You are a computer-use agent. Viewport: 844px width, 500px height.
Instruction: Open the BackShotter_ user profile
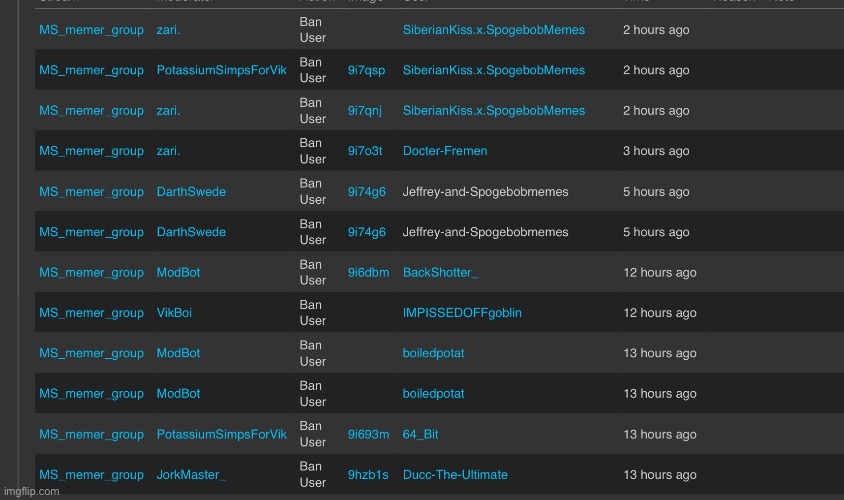[440, 272]
